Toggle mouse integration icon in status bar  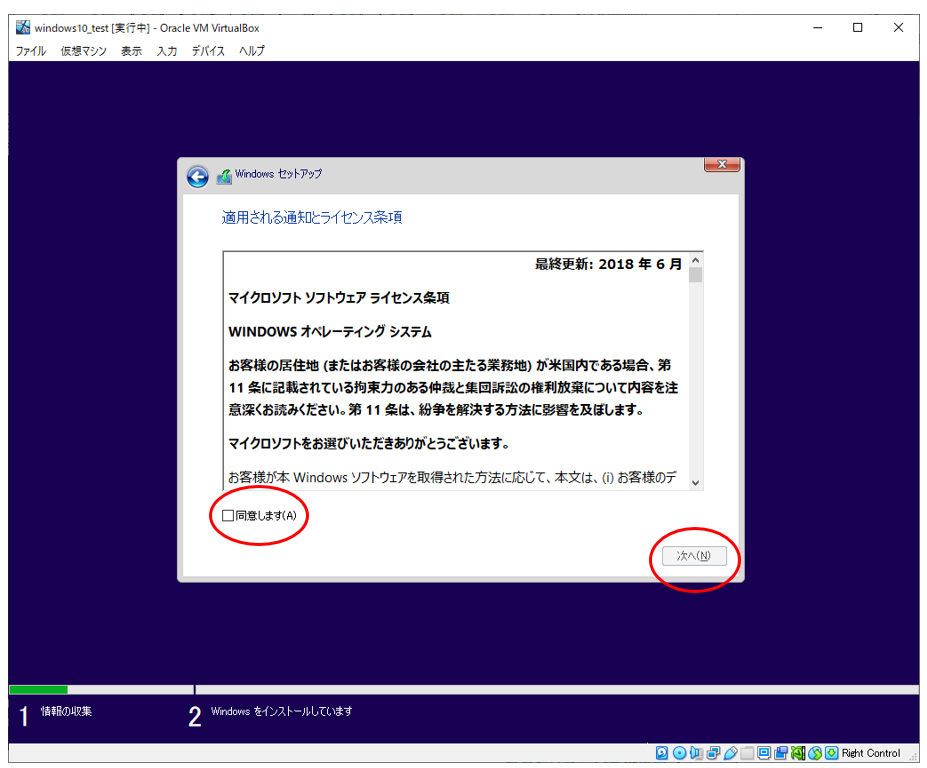815,753
